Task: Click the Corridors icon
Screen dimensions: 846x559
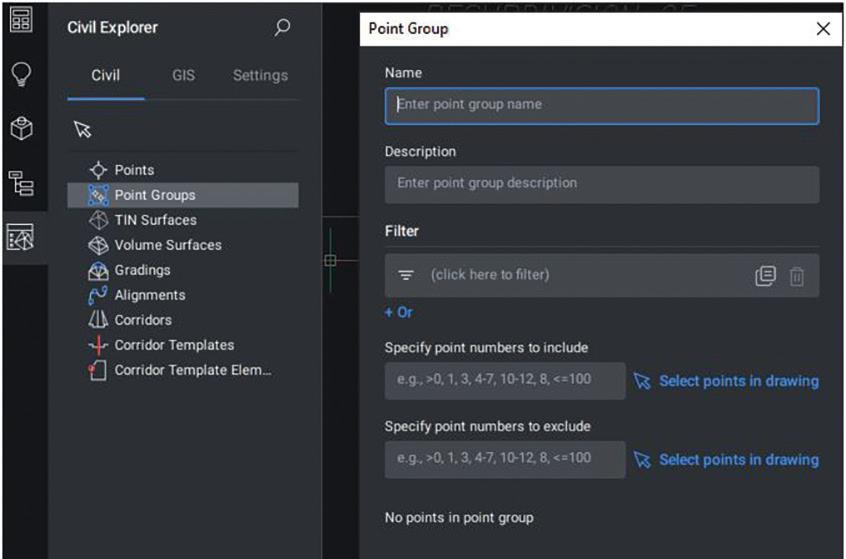Action: [x=98, y=320]
